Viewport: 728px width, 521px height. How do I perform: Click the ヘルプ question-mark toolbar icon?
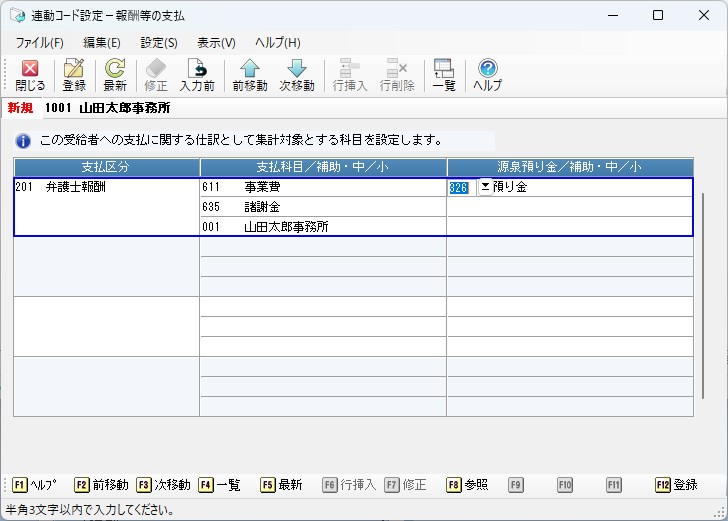[x=487, y=75]
